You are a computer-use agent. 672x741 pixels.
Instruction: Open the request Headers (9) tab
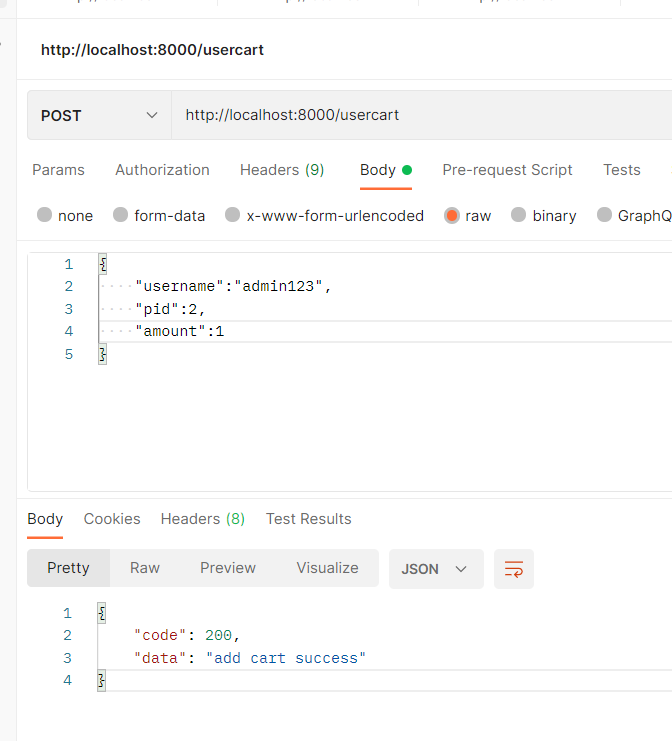(x=282, y=170)
